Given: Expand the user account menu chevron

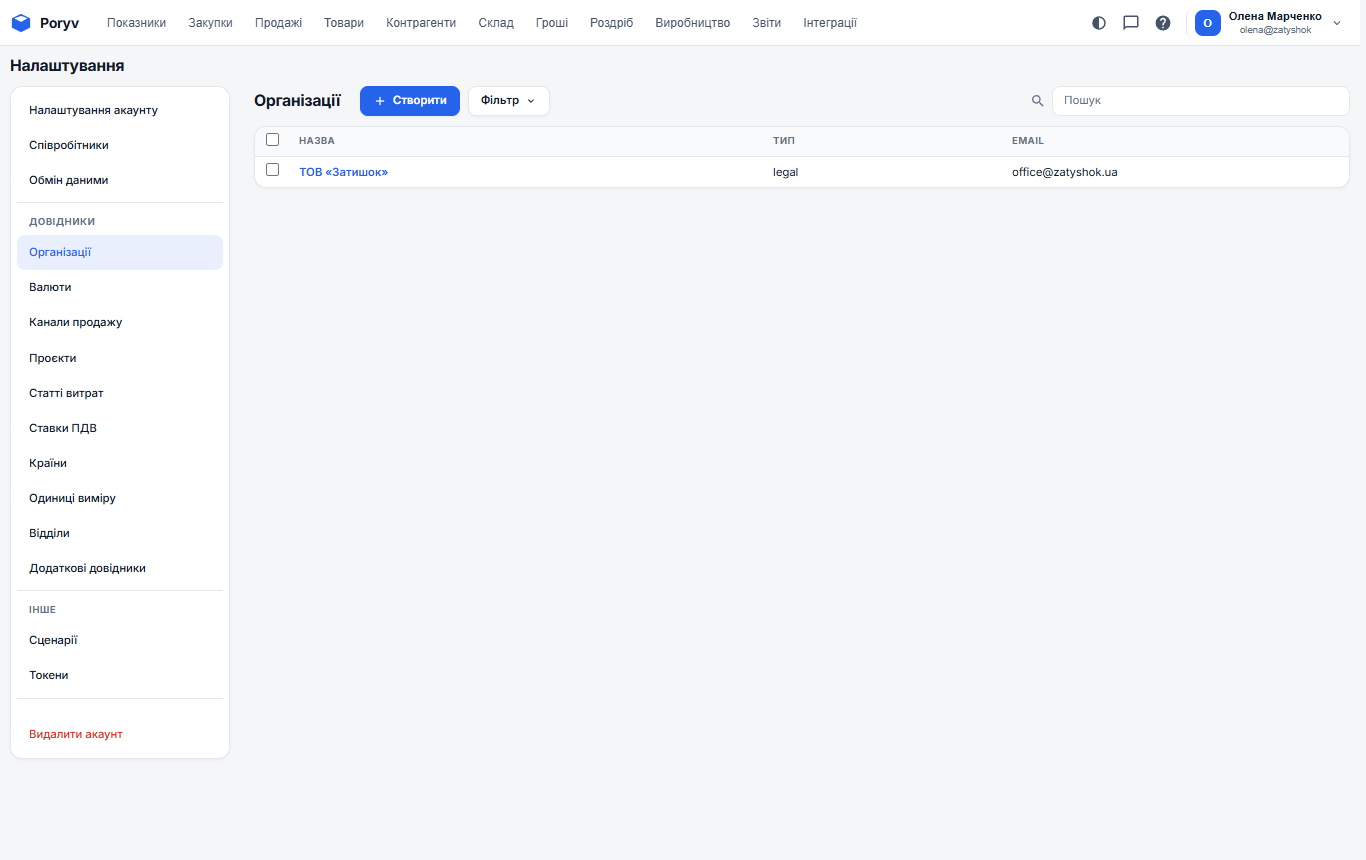Looking at the screenshot, I should coord(1337,23).
